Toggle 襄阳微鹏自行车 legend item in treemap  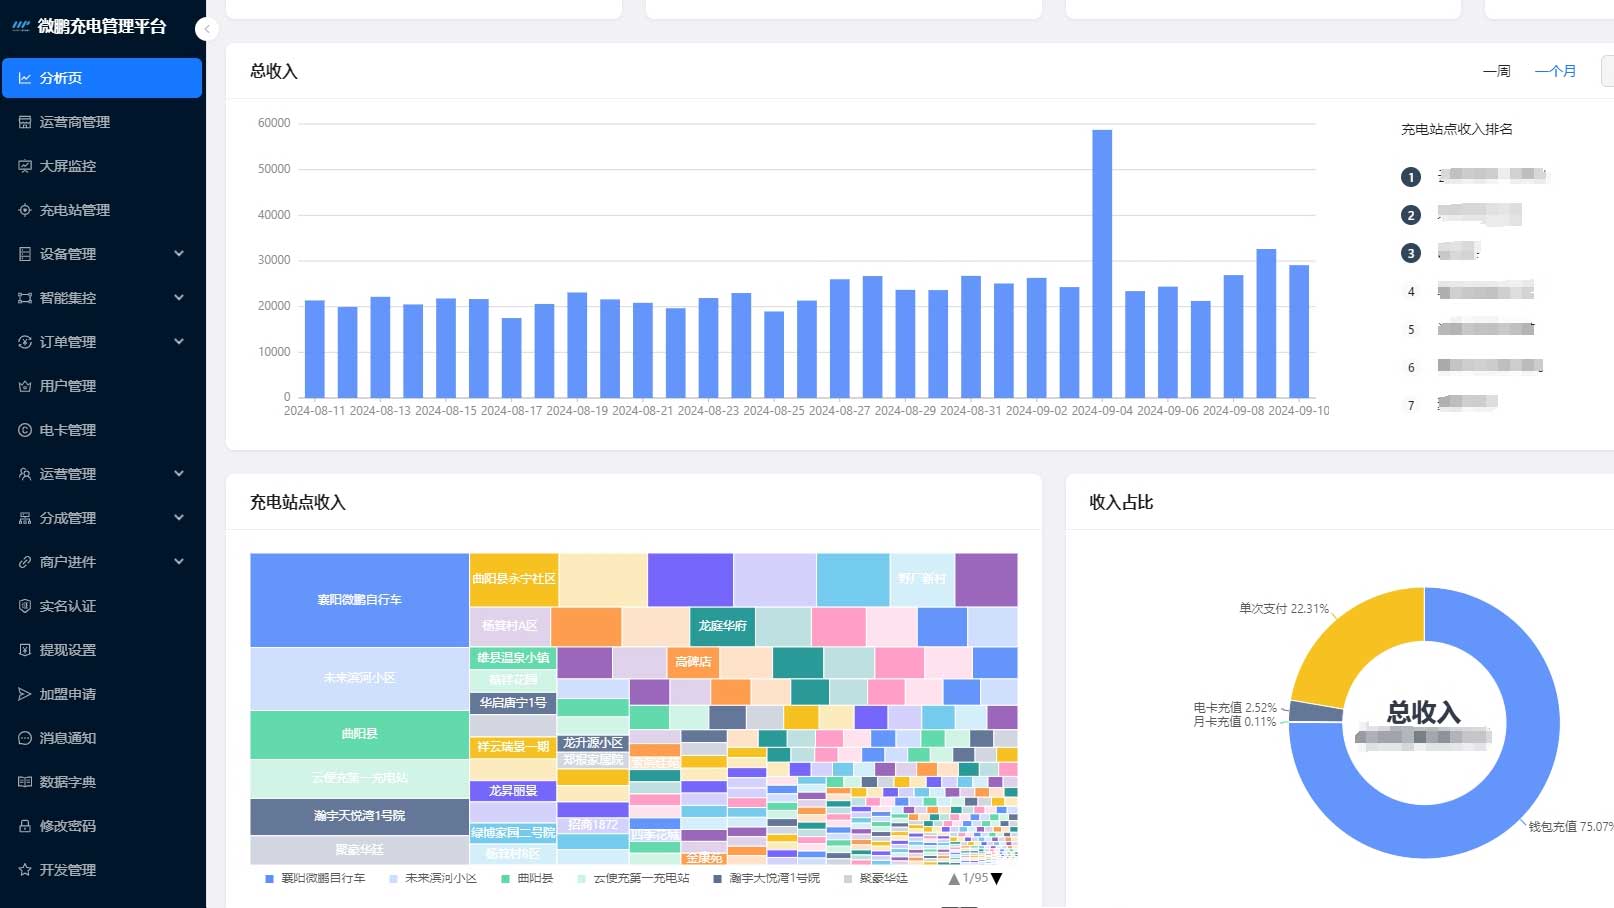[315, 878]
